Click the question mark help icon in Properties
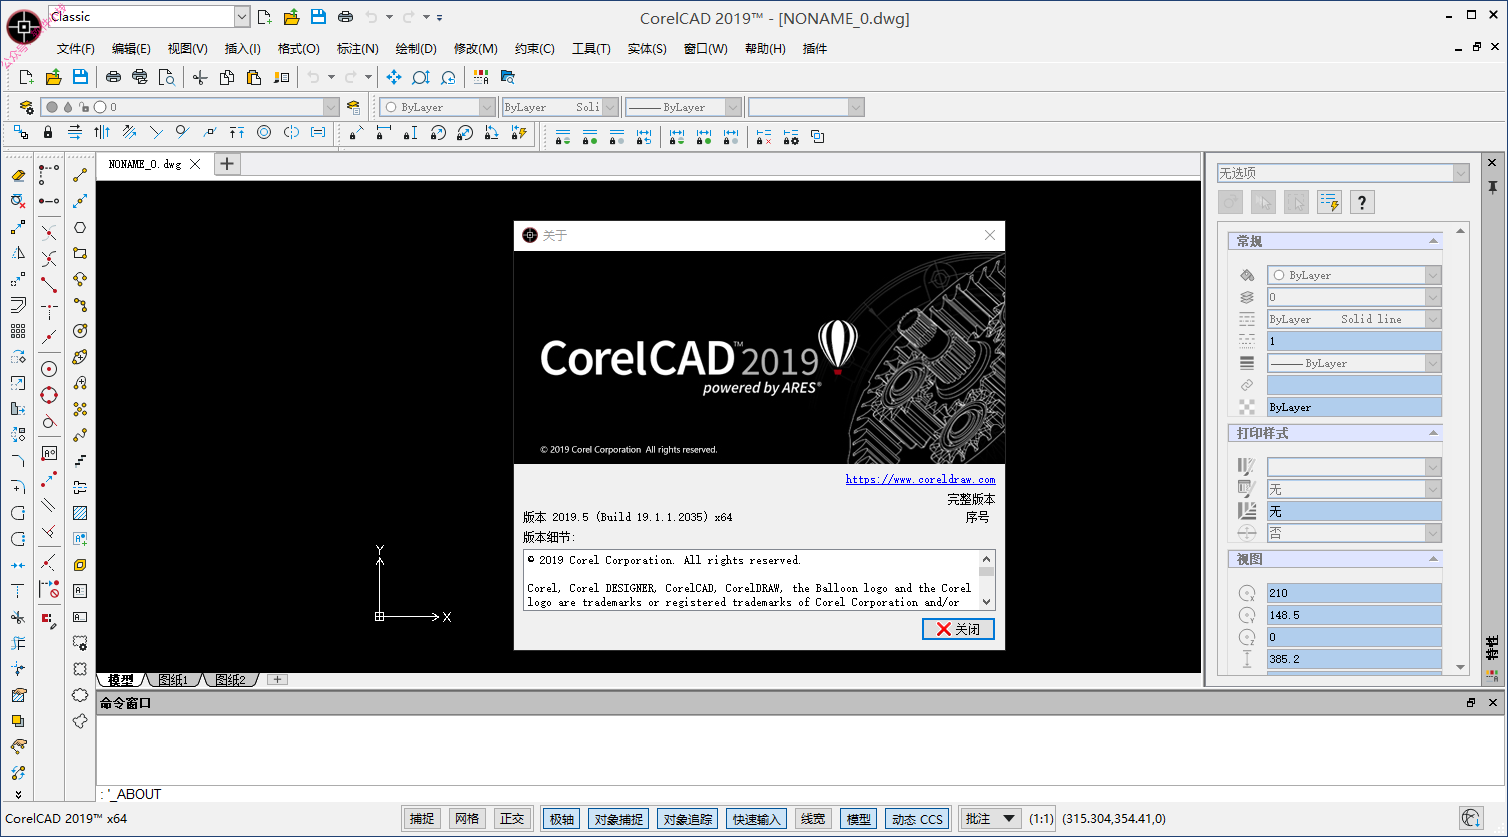 click(x=1361, y=202)
